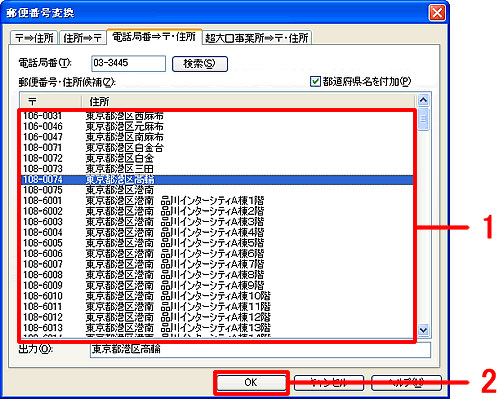Click the 住所 column header

point(249,101)
